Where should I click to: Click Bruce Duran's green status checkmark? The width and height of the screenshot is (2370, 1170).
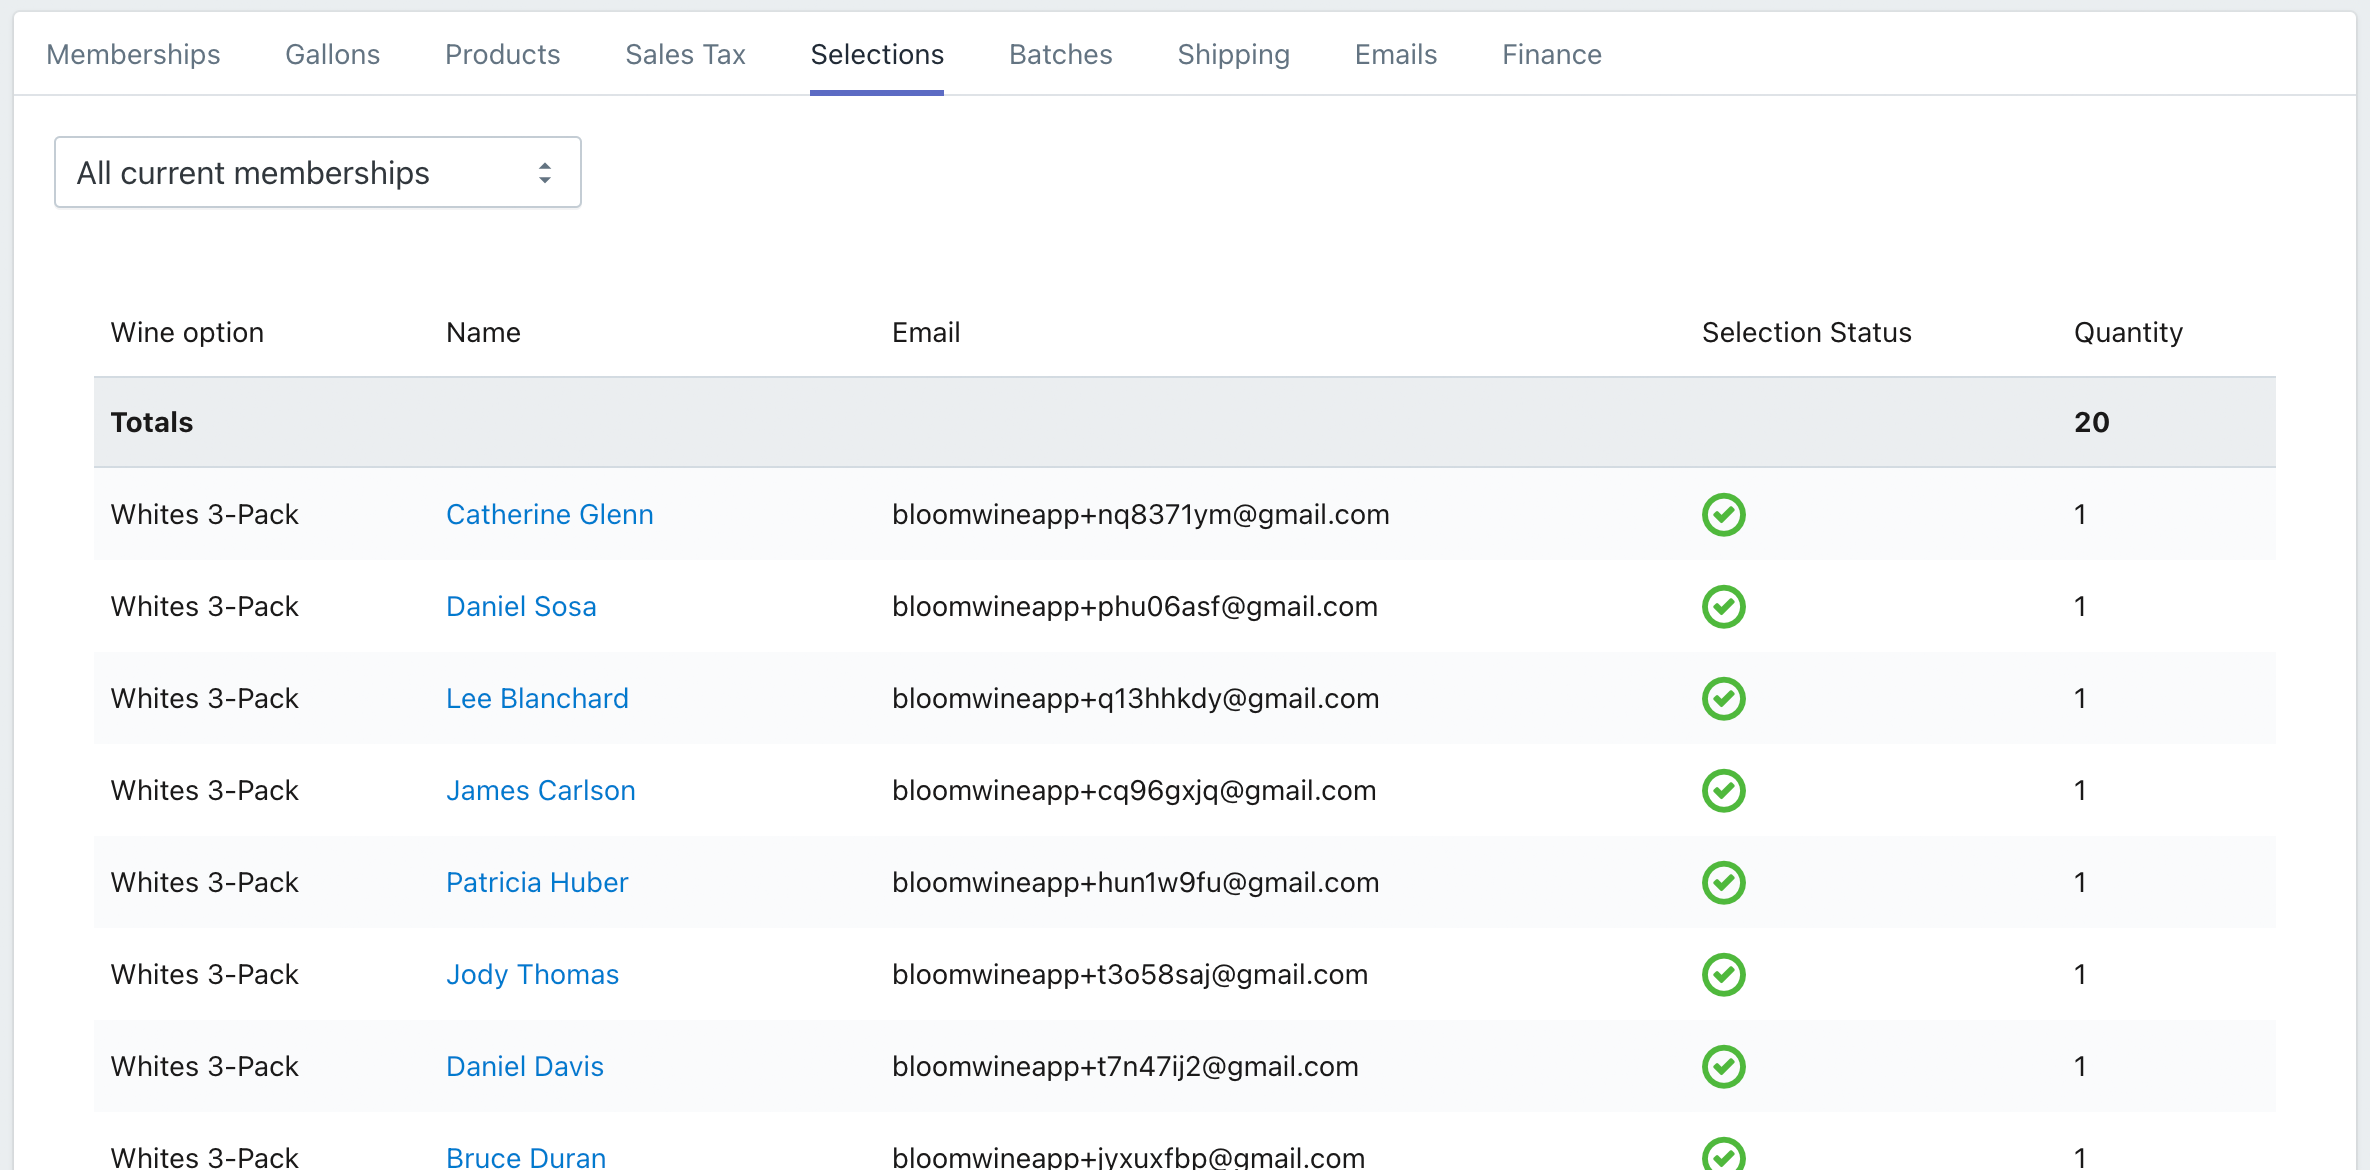1723,1155
